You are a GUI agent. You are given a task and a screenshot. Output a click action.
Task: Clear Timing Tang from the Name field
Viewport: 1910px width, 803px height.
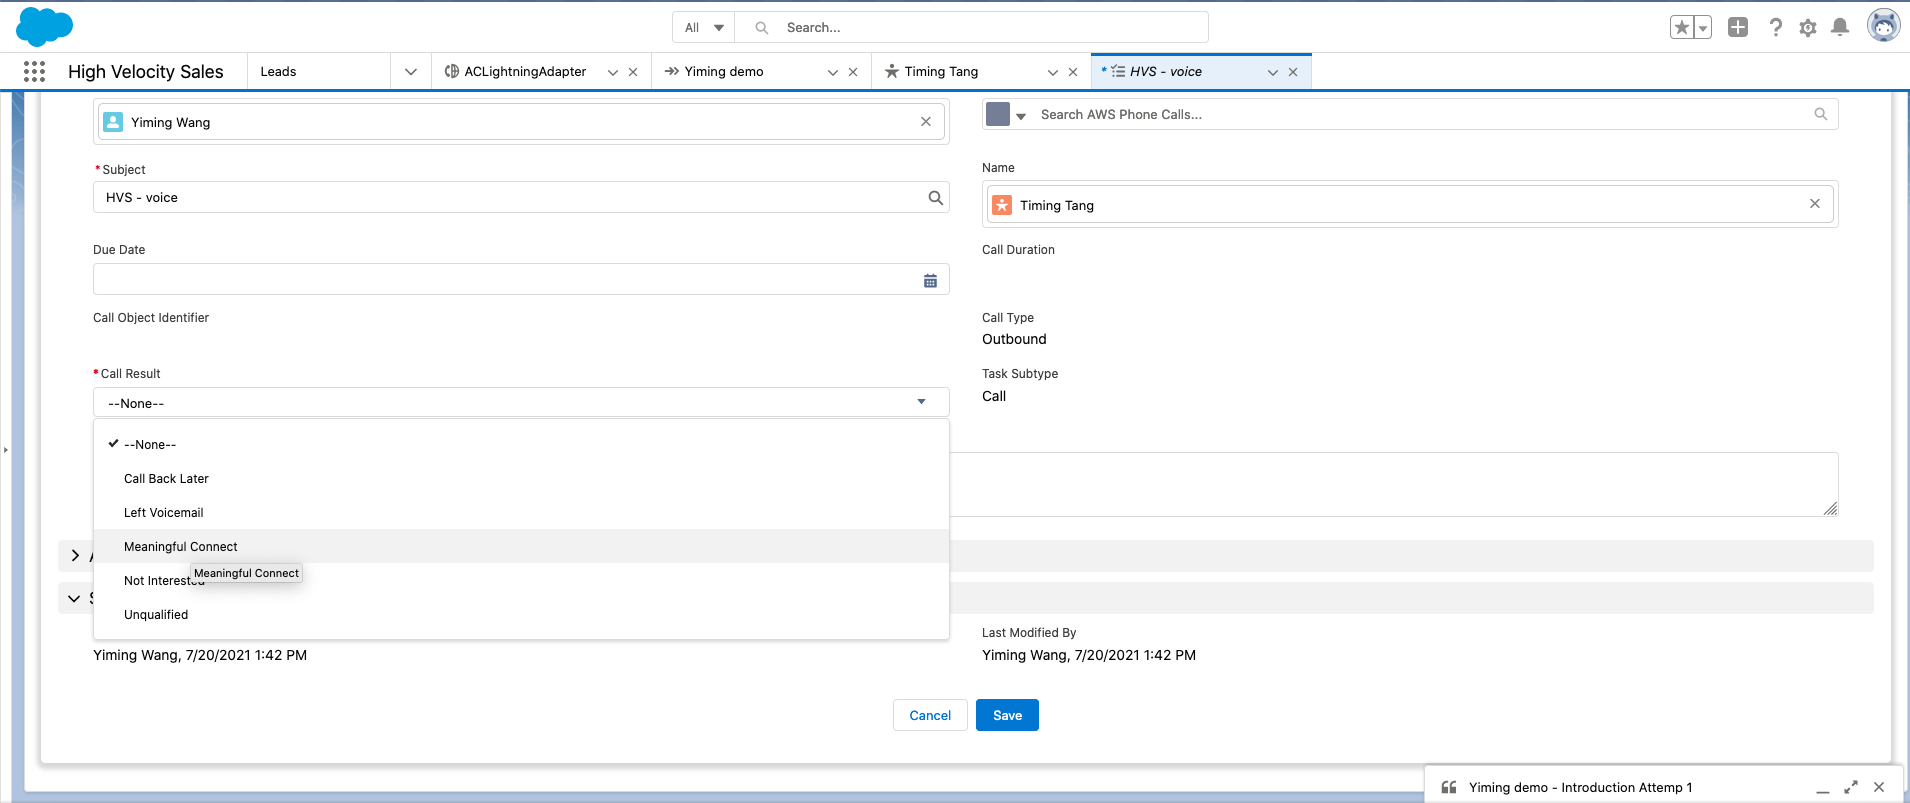[1814, 204]
